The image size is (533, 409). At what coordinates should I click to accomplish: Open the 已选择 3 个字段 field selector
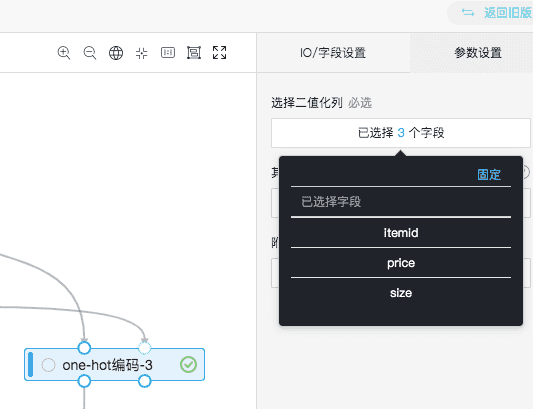(401, 133)
